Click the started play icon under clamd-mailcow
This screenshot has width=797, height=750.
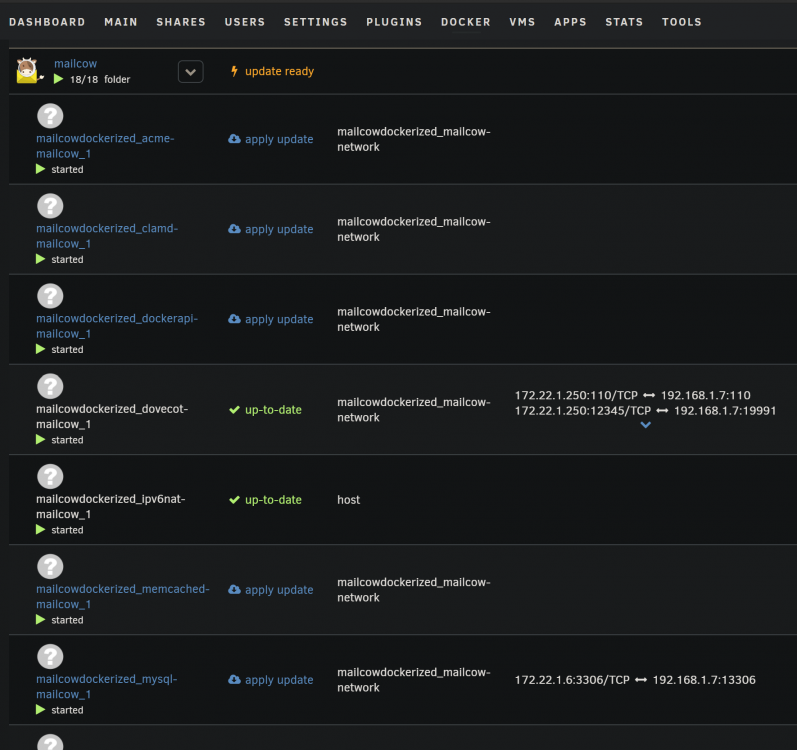point(41,259)
